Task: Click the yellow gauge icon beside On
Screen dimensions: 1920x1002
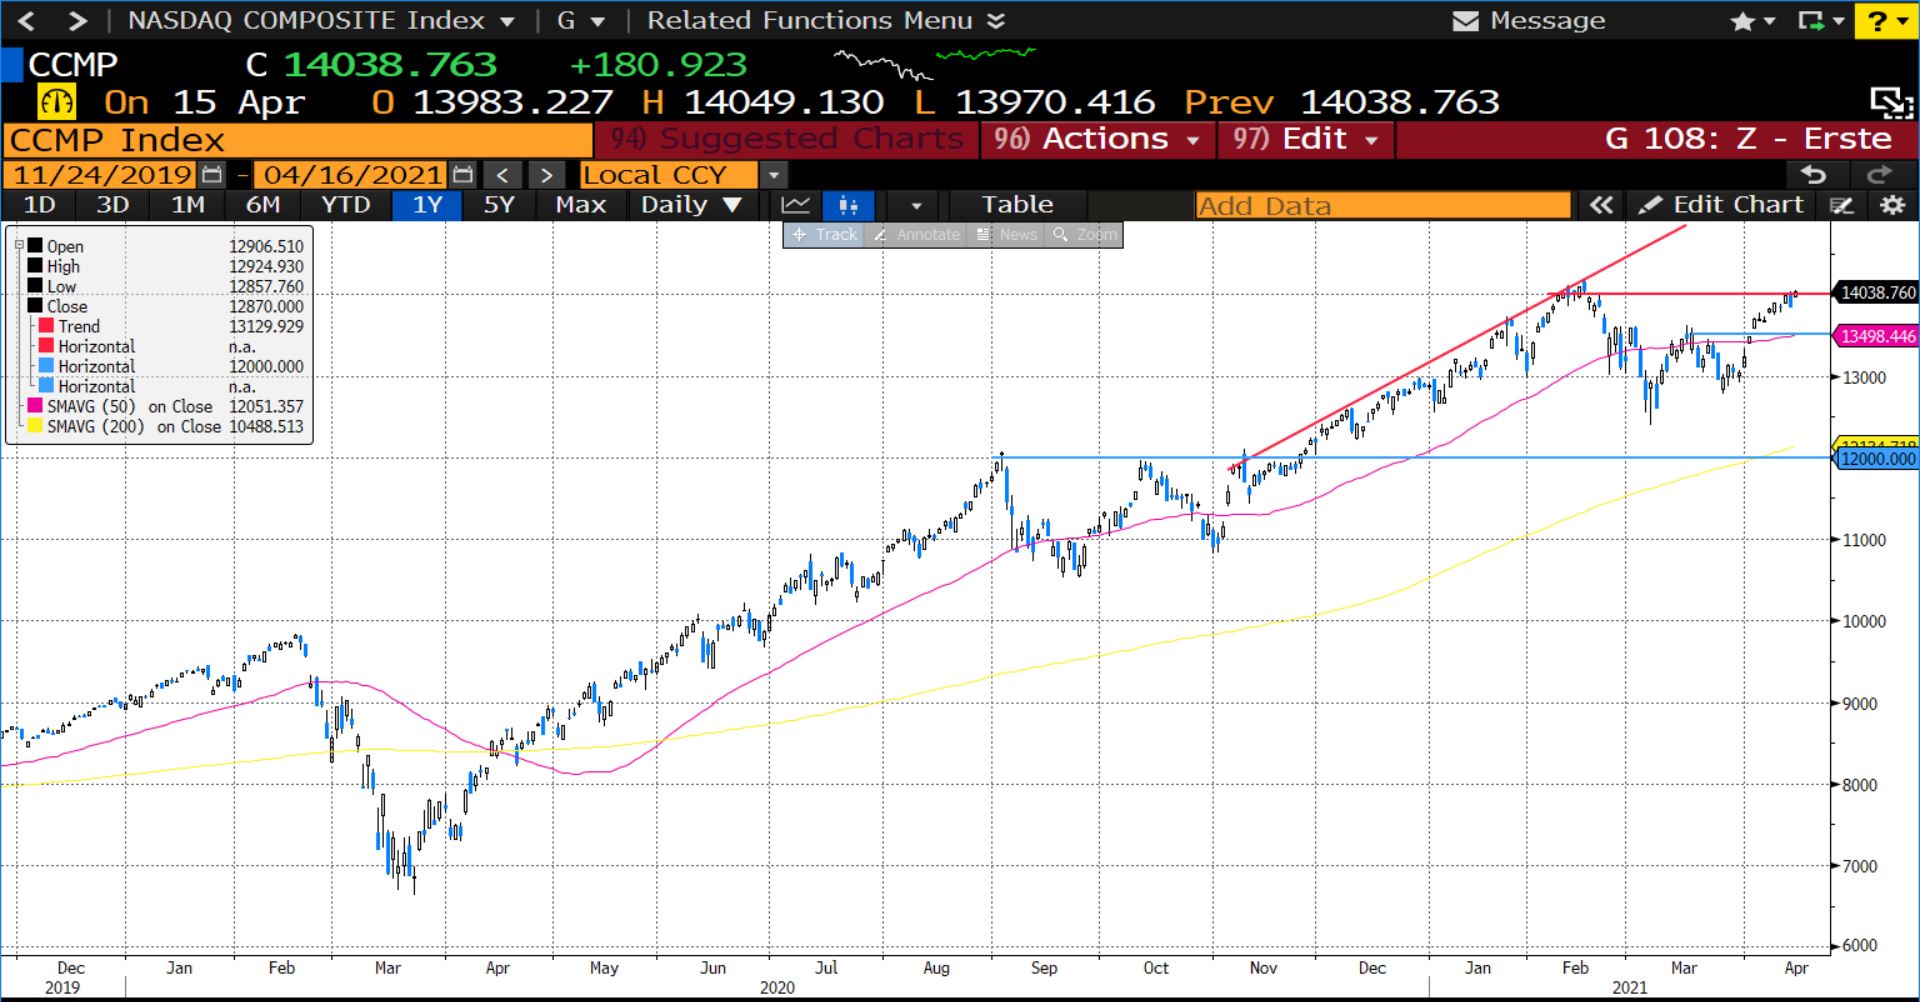Action: [57, 102]
